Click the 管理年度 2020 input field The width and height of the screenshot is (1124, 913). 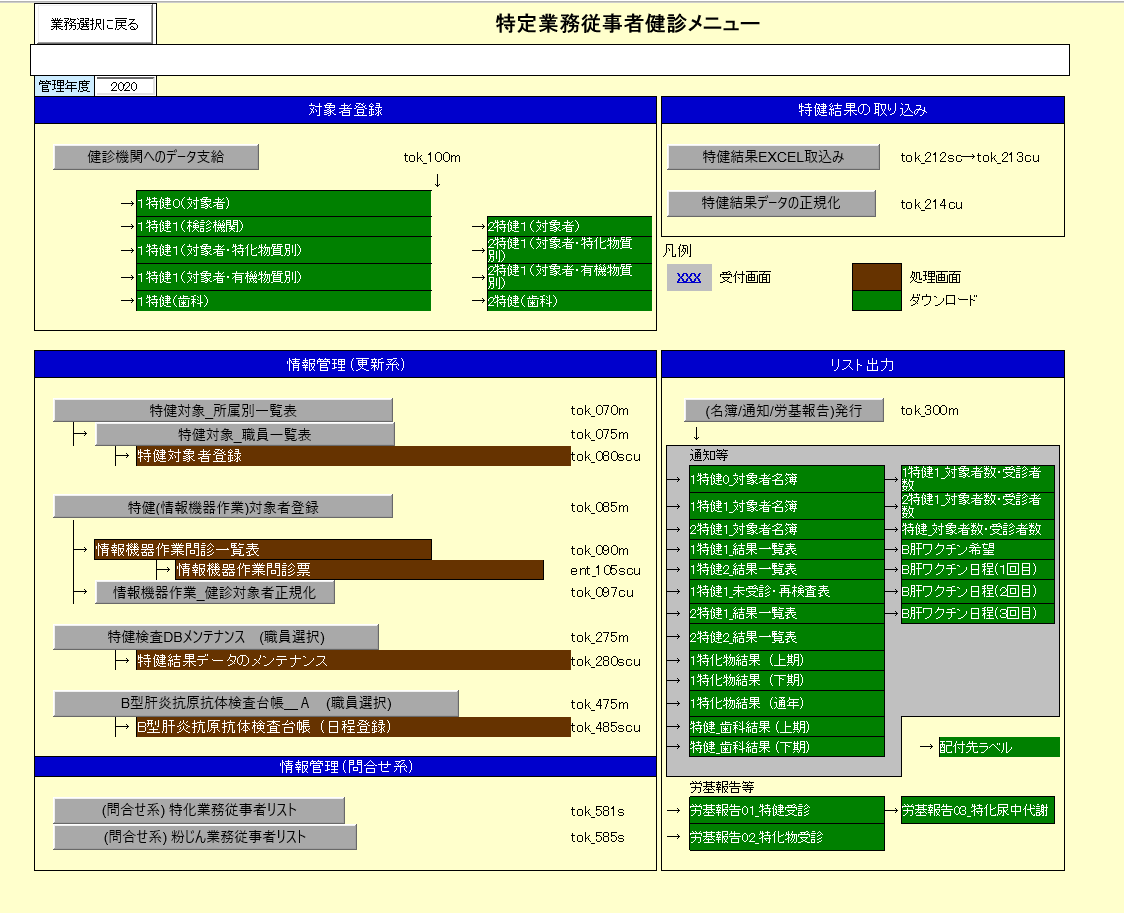tap(125, 86)
